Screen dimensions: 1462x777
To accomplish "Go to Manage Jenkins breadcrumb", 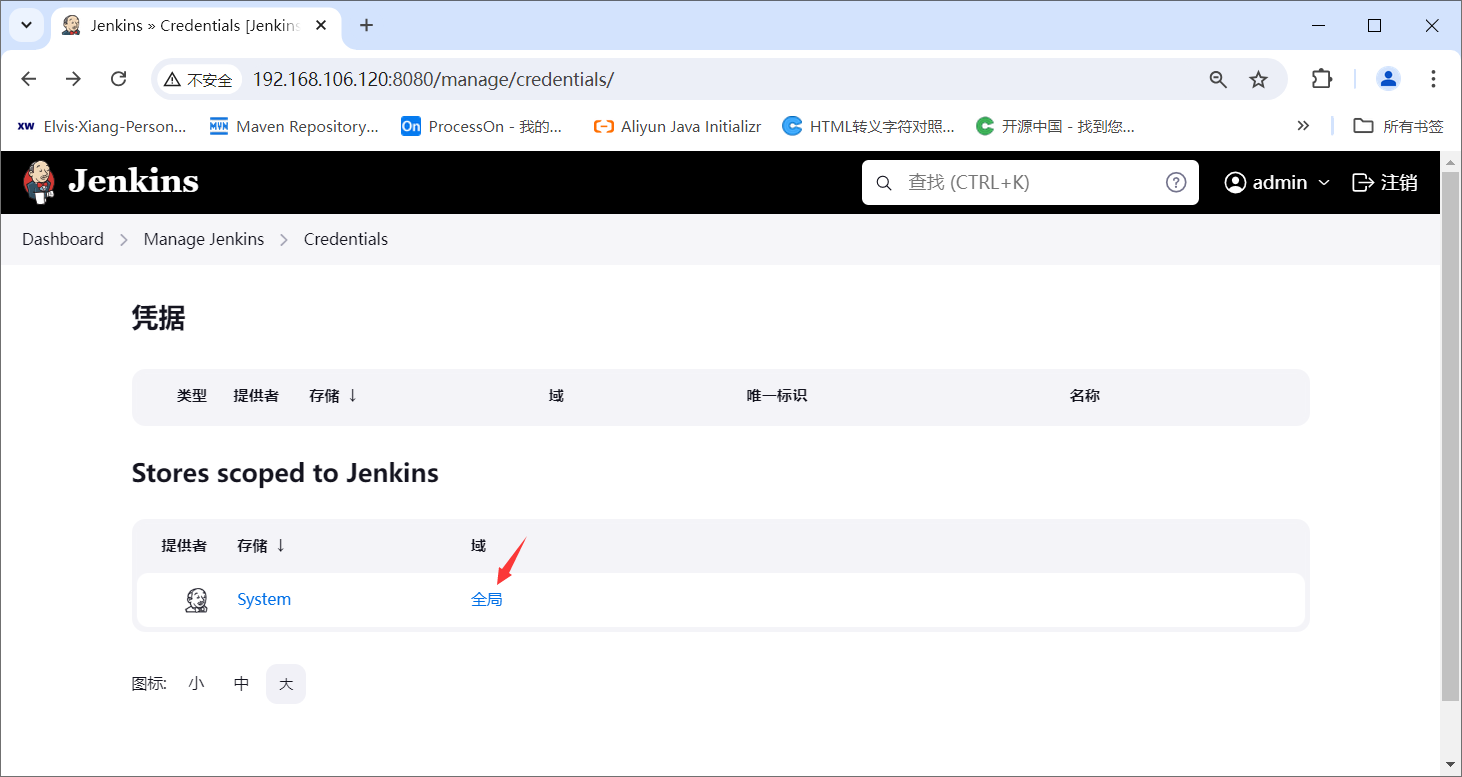I will tap(204, 239).
